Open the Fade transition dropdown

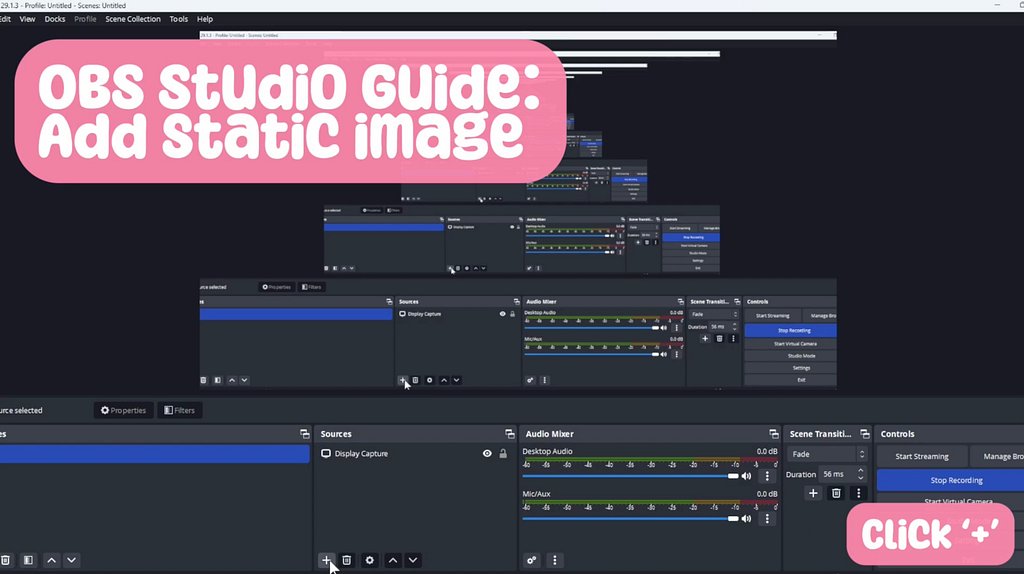coord(826,455)
